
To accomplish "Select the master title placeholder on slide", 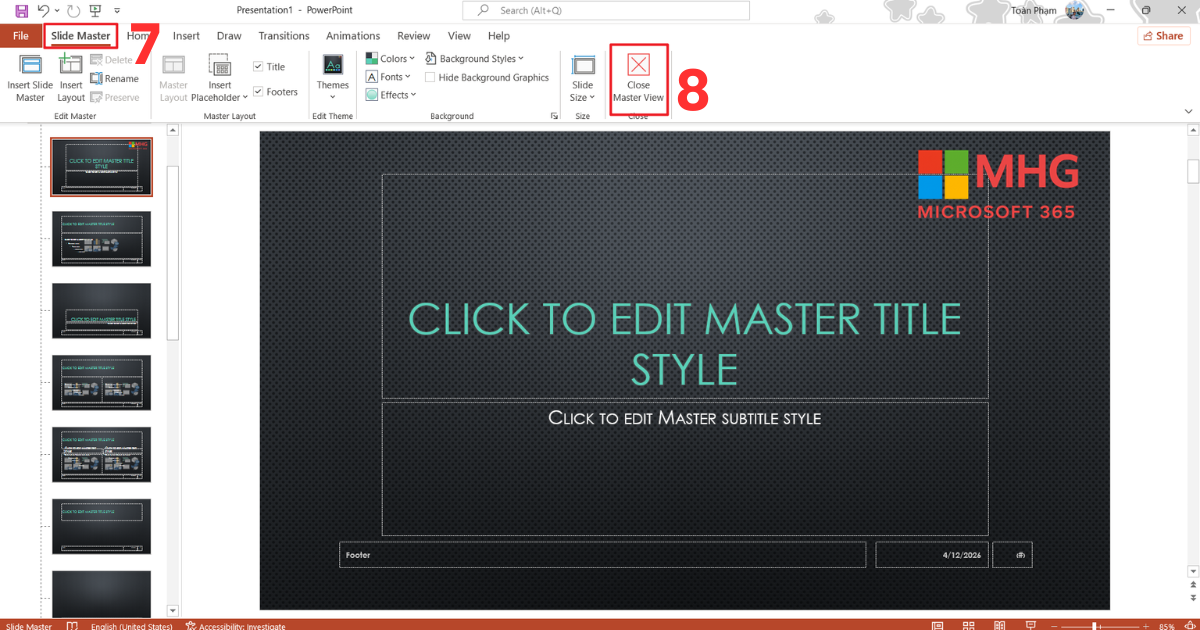I will tap(685, 286).
